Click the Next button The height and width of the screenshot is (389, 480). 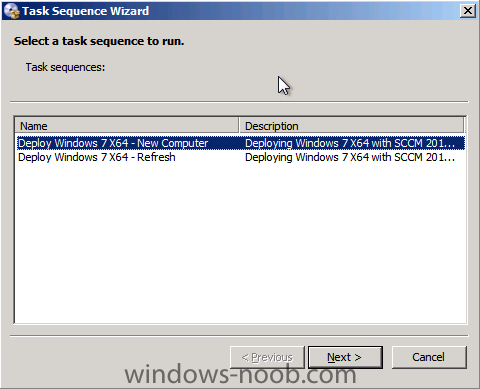pos(345,357)
